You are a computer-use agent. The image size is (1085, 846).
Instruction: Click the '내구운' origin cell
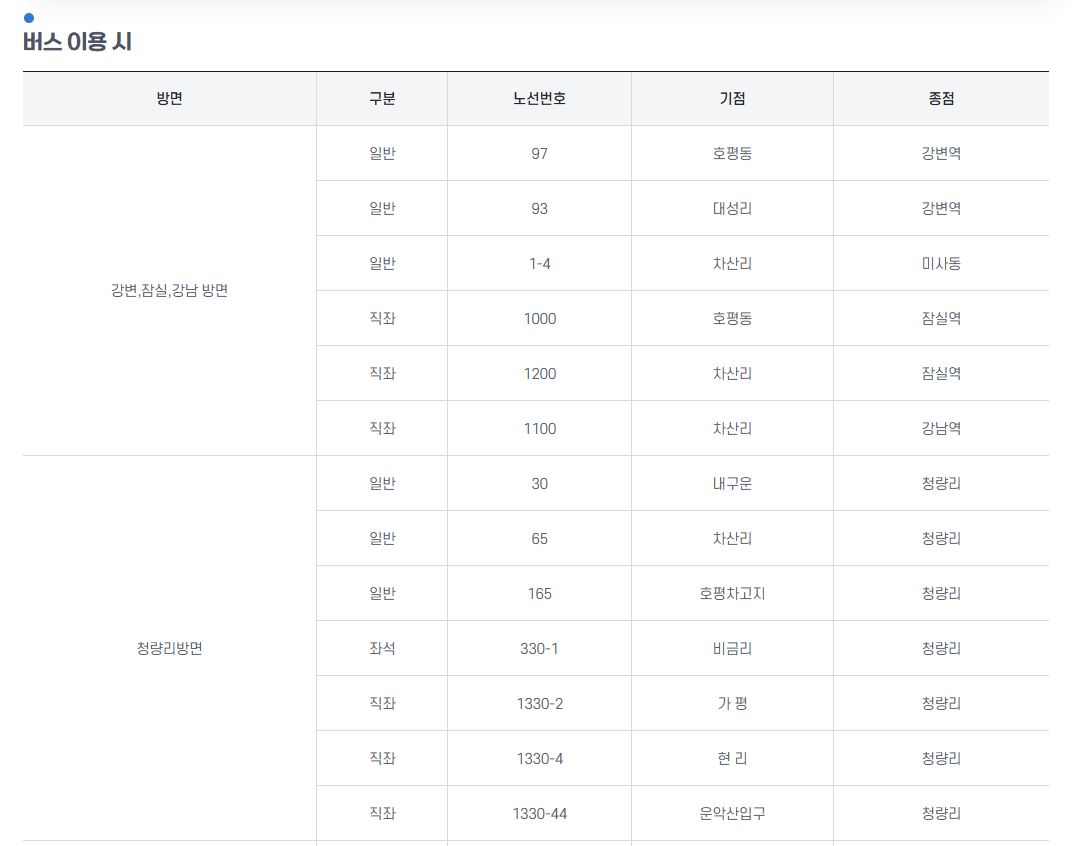coord(732,484)
